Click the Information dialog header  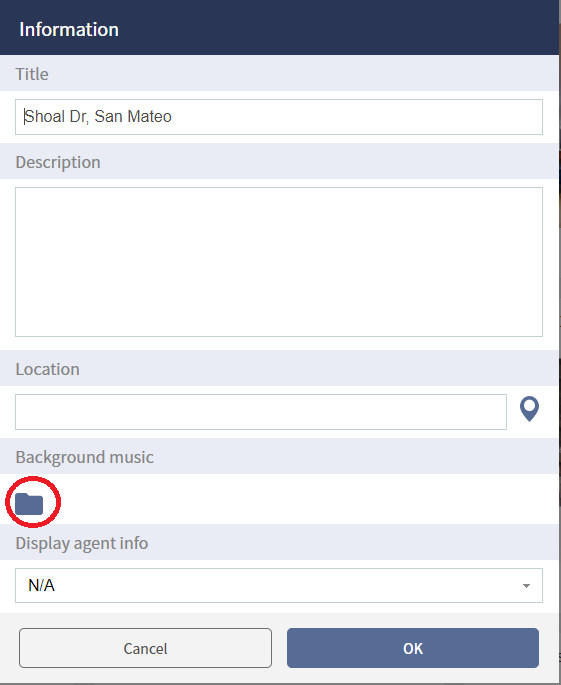pos(280,28)
